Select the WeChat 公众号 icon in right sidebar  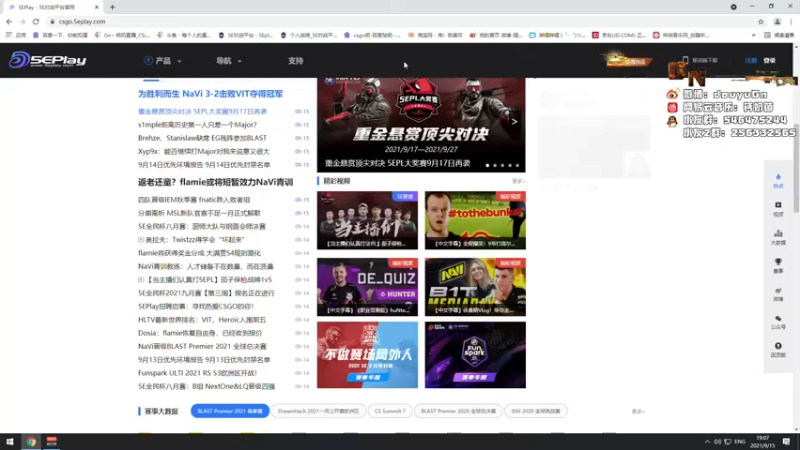click(x=778, y=322)
